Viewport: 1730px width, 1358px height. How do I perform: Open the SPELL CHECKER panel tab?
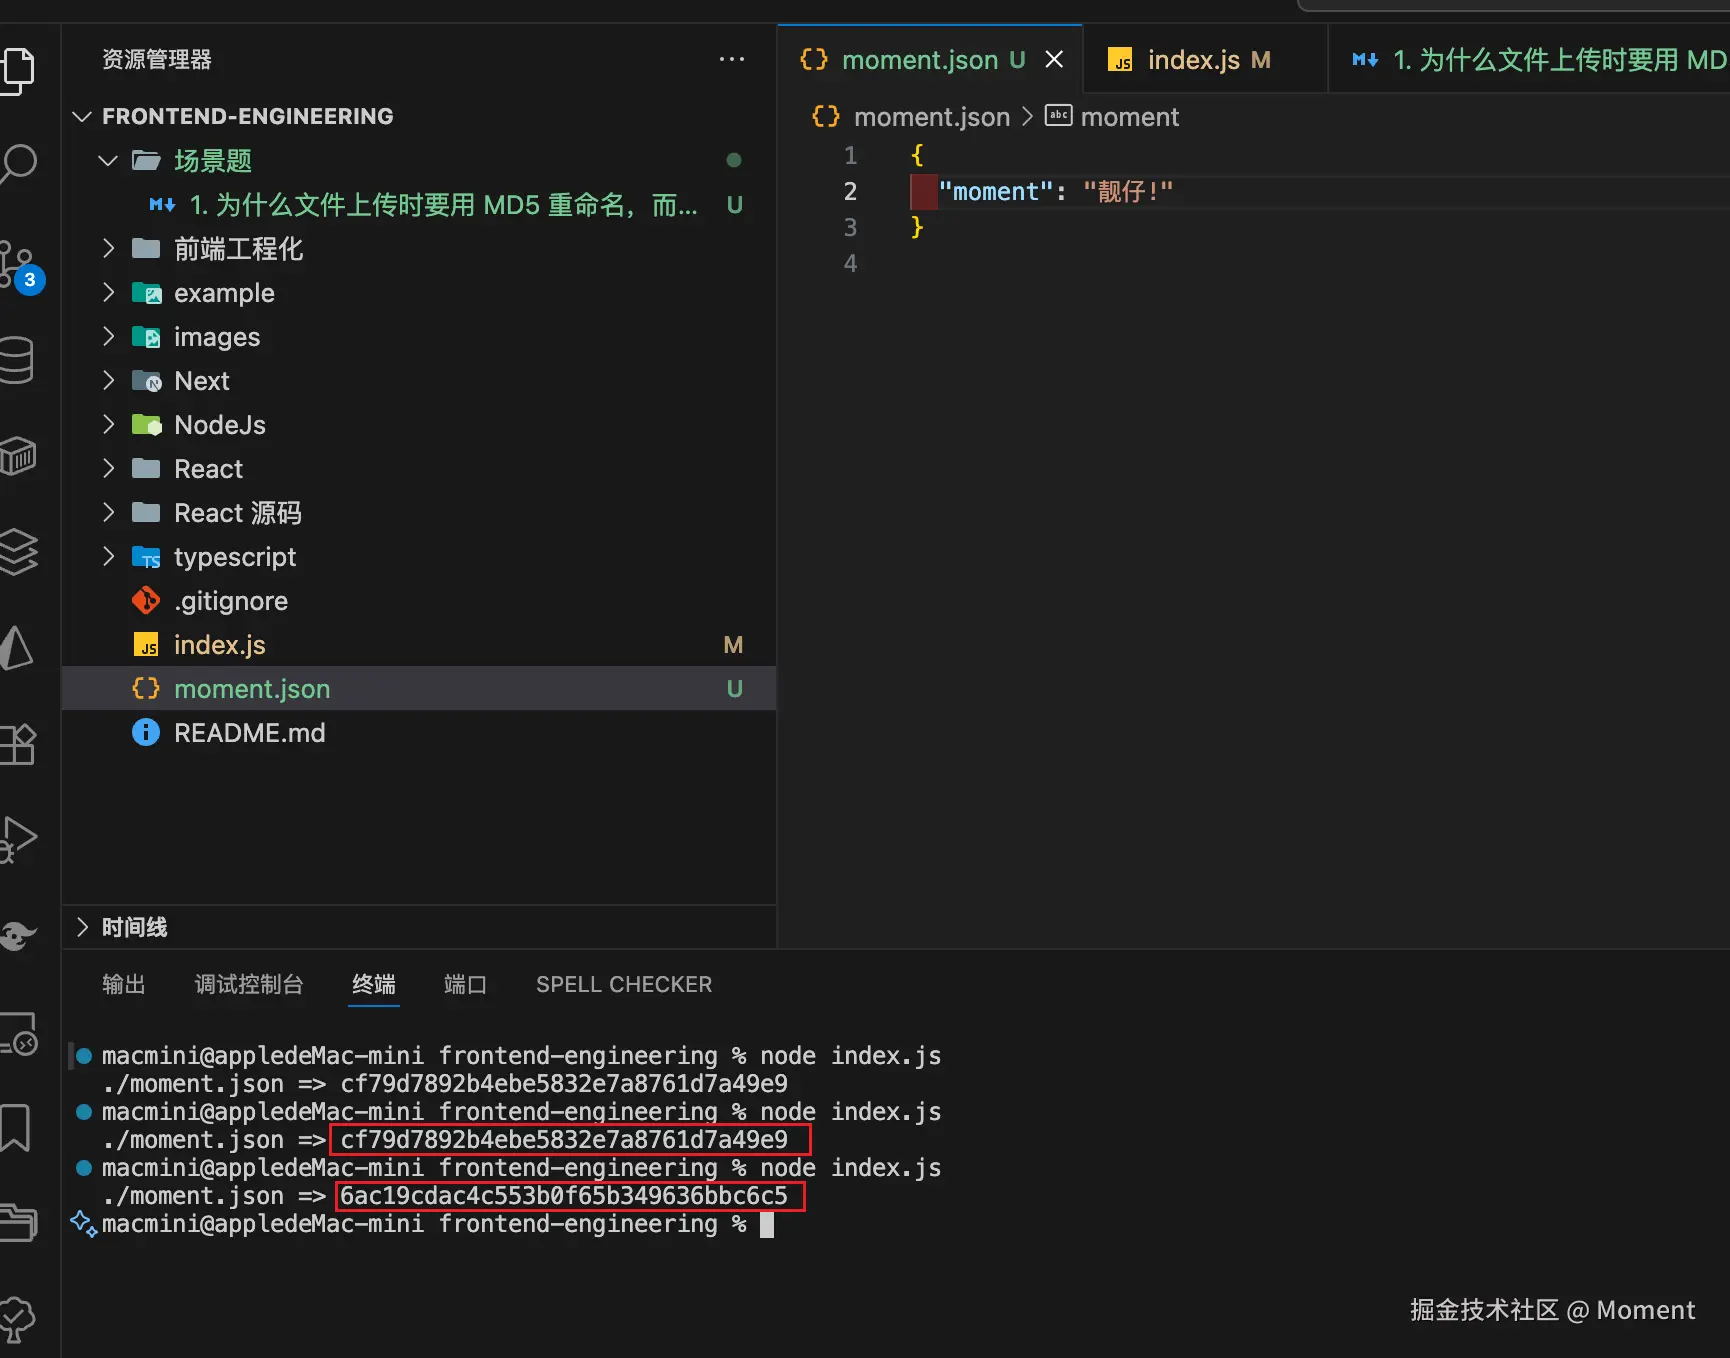624,985
